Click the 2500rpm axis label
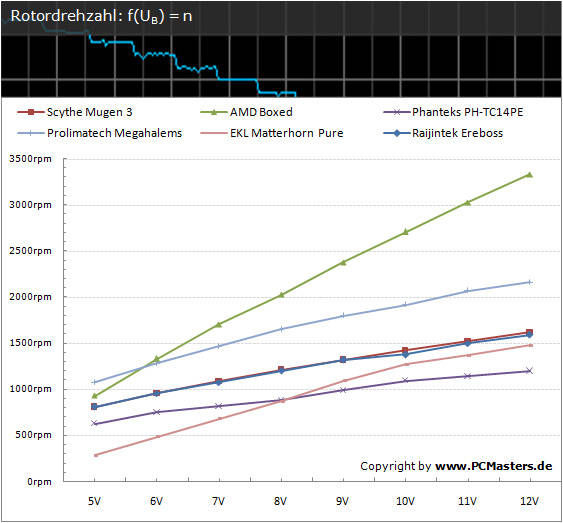The width and height of the screenshot is (563, 523). click(x=31, y=251)
